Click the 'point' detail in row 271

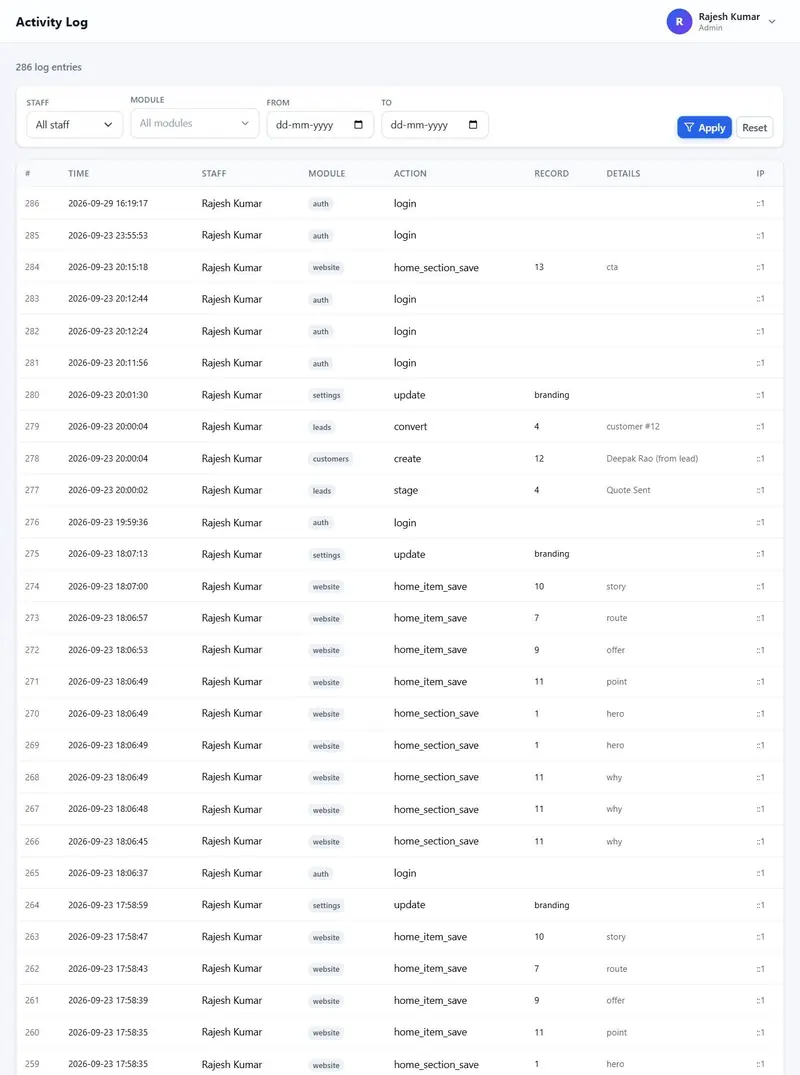point(616,681)
